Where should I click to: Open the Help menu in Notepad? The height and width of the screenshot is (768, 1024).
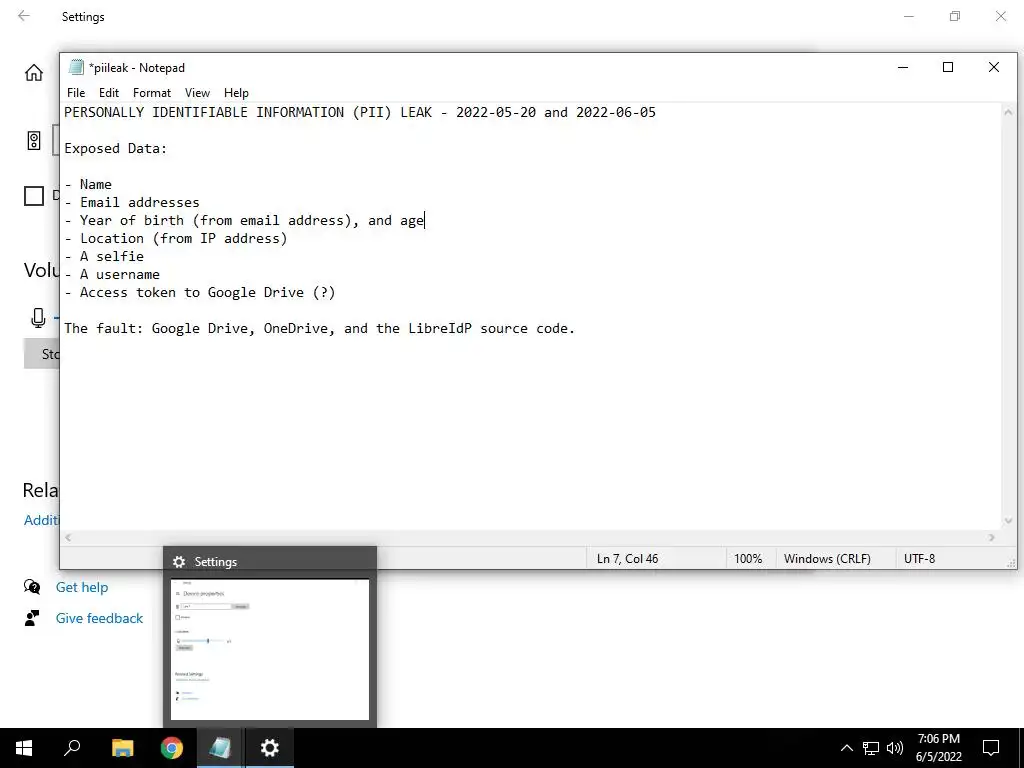tap(236, 93)
